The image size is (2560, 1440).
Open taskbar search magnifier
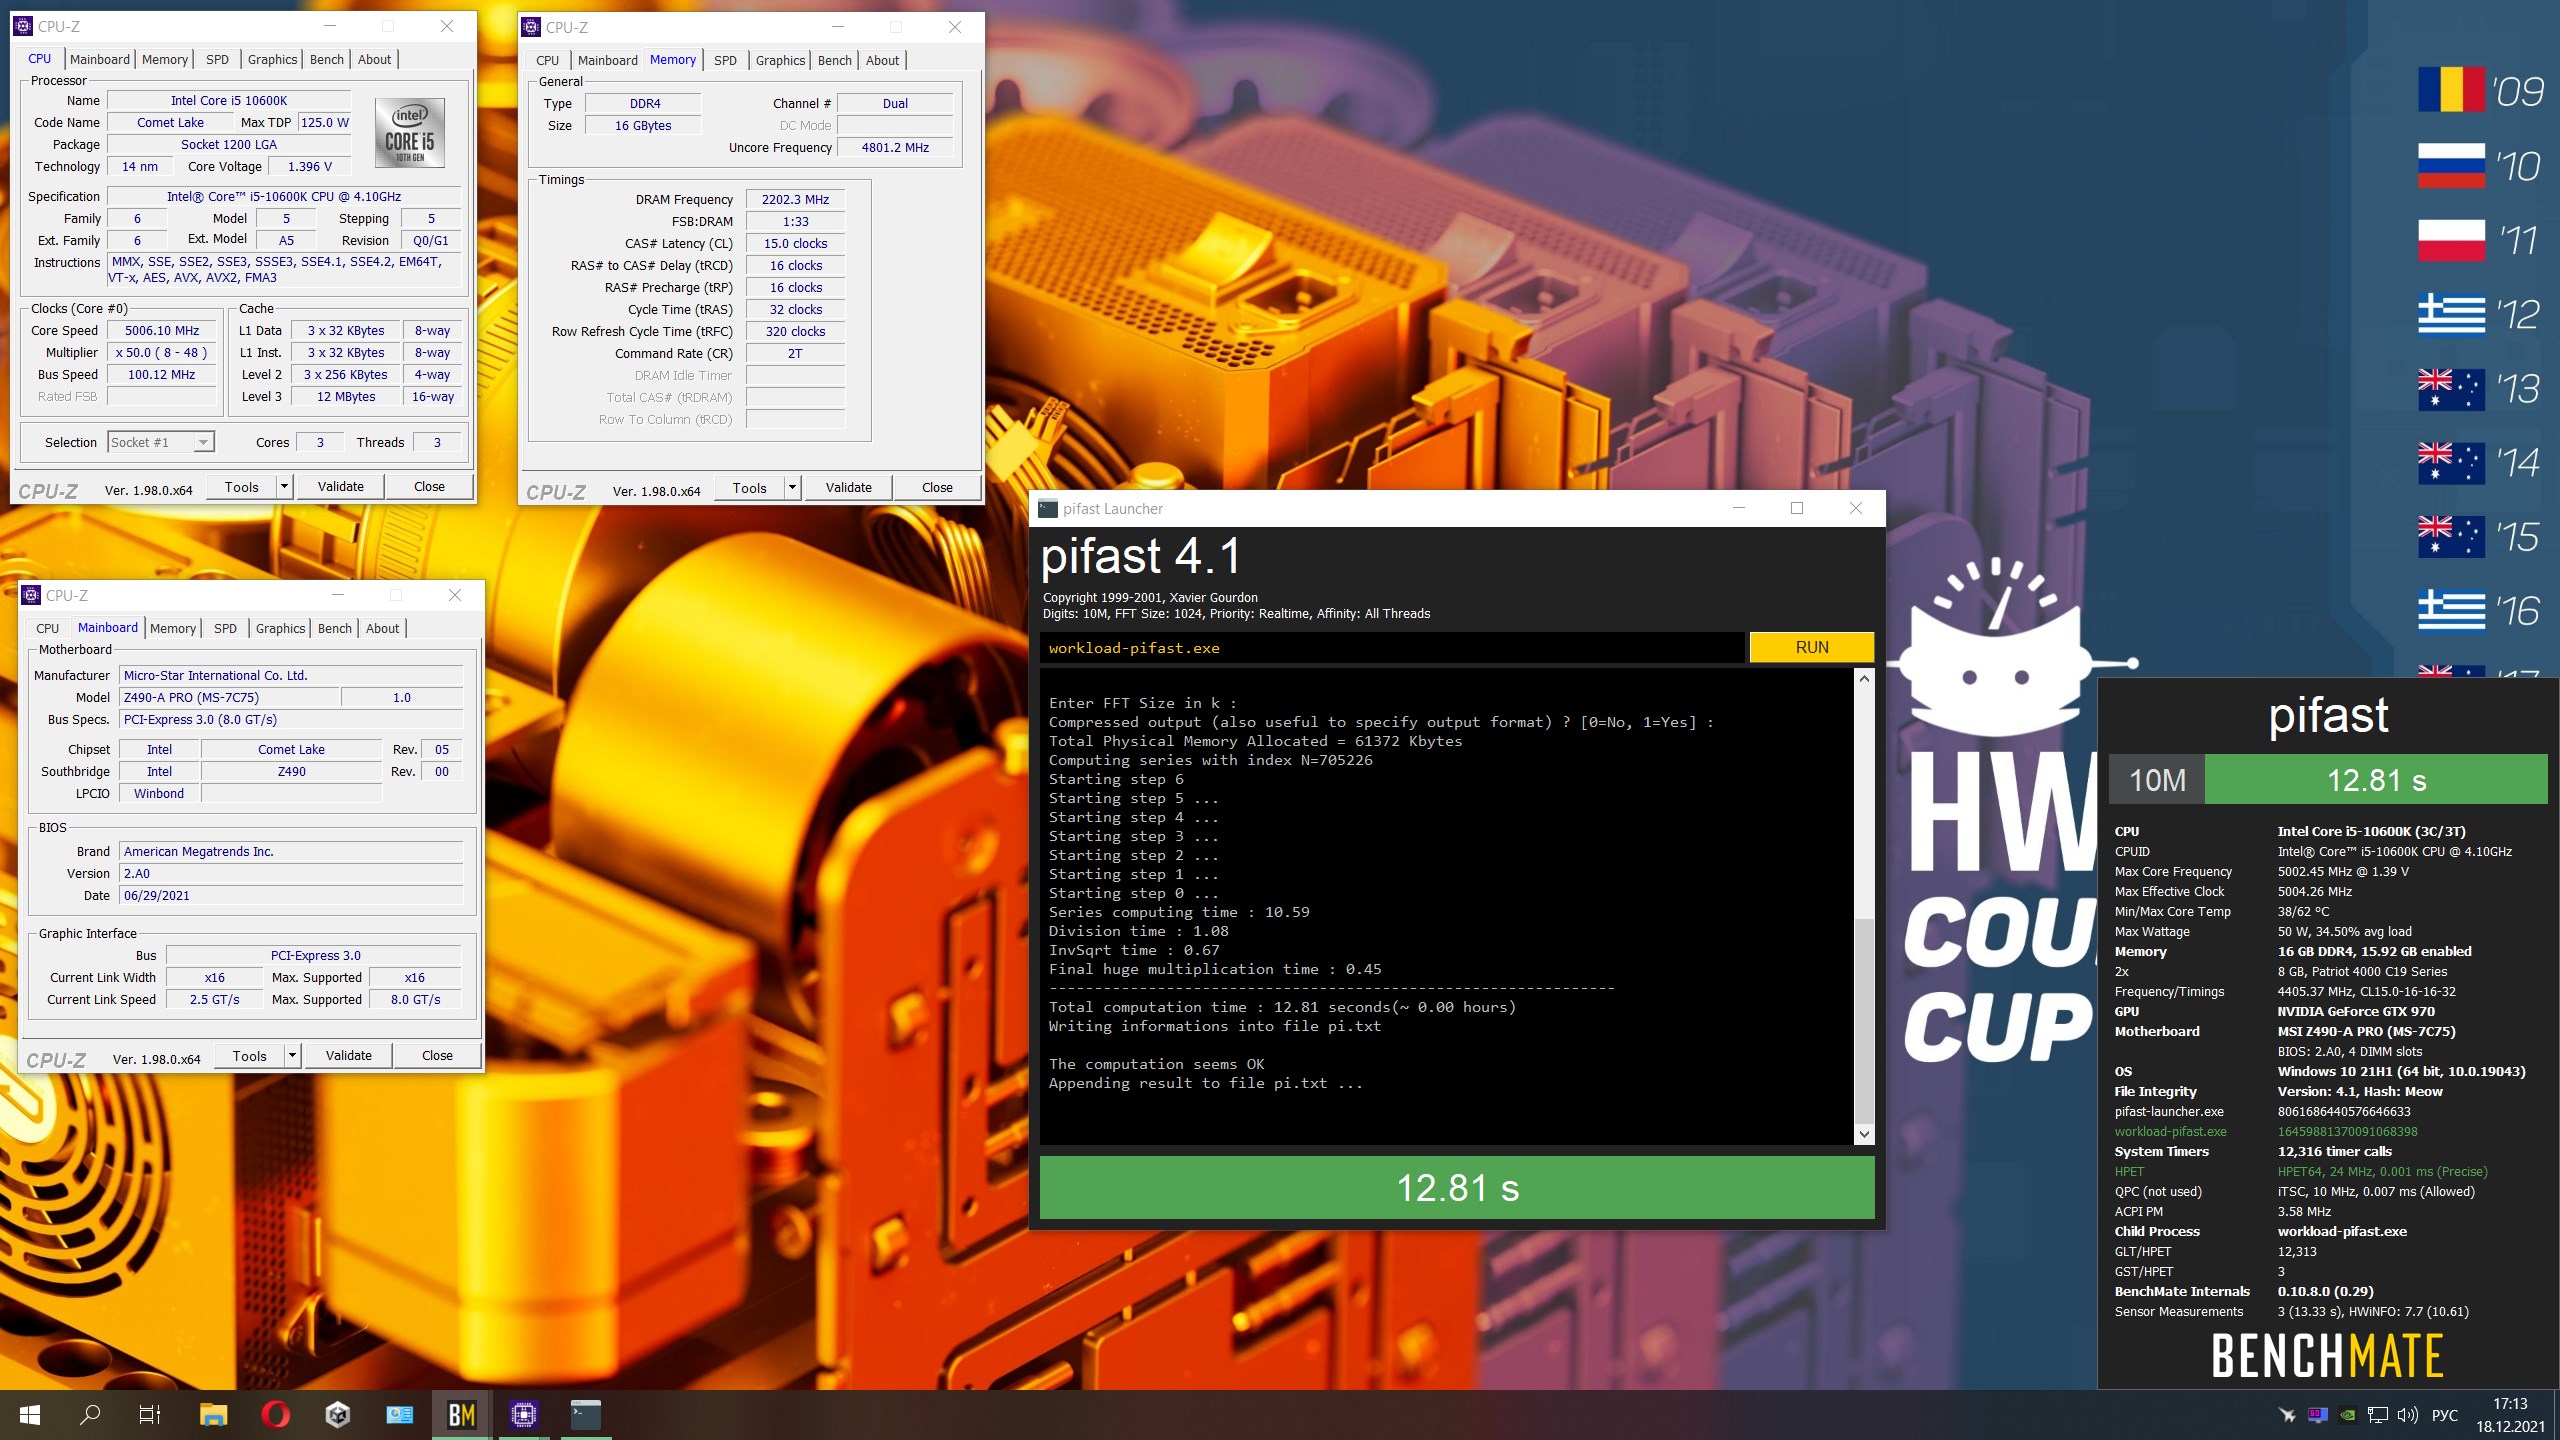coord(90,1415)
